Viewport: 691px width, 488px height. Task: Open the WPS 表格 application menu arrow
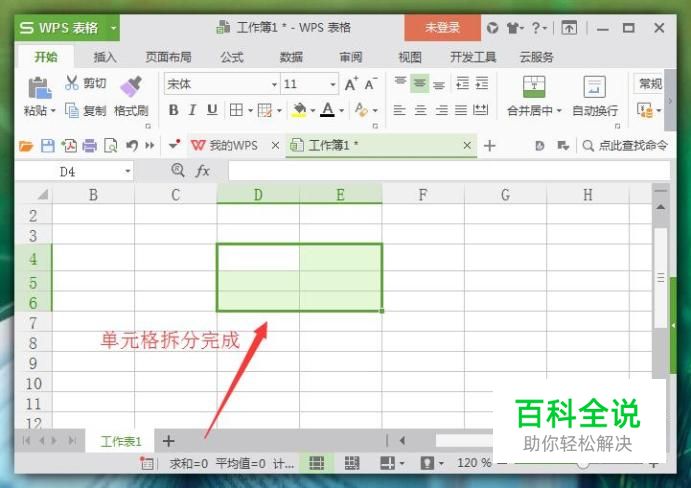[x=113, y=28]
